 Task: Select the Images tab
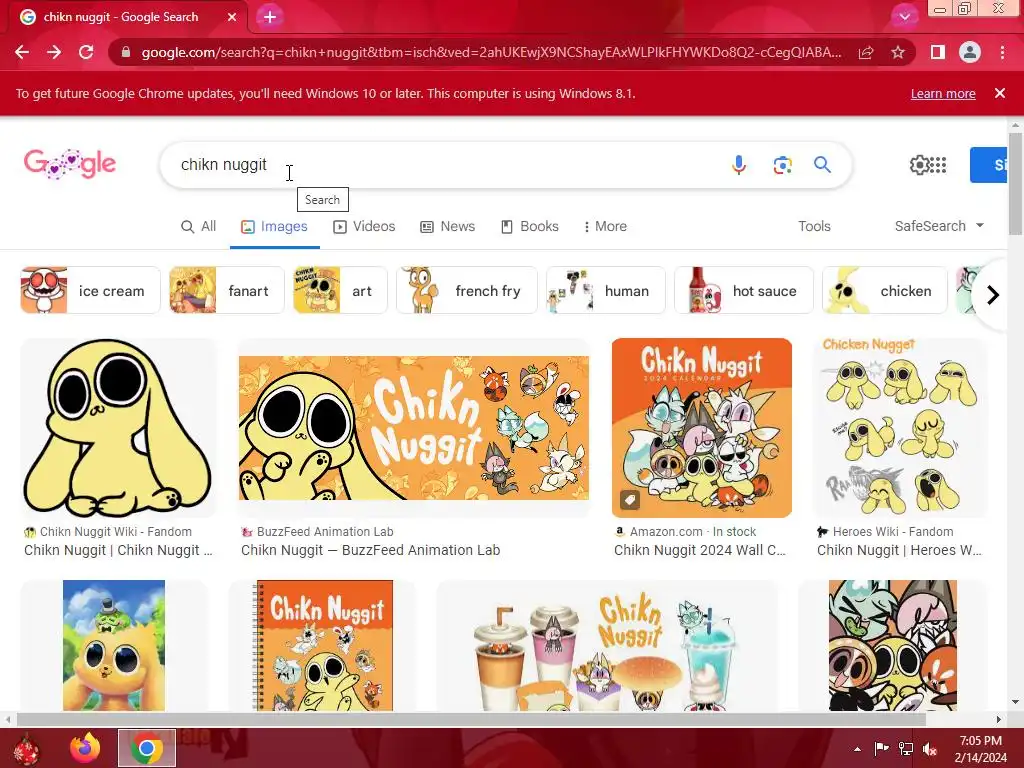(x=274, y=227)
